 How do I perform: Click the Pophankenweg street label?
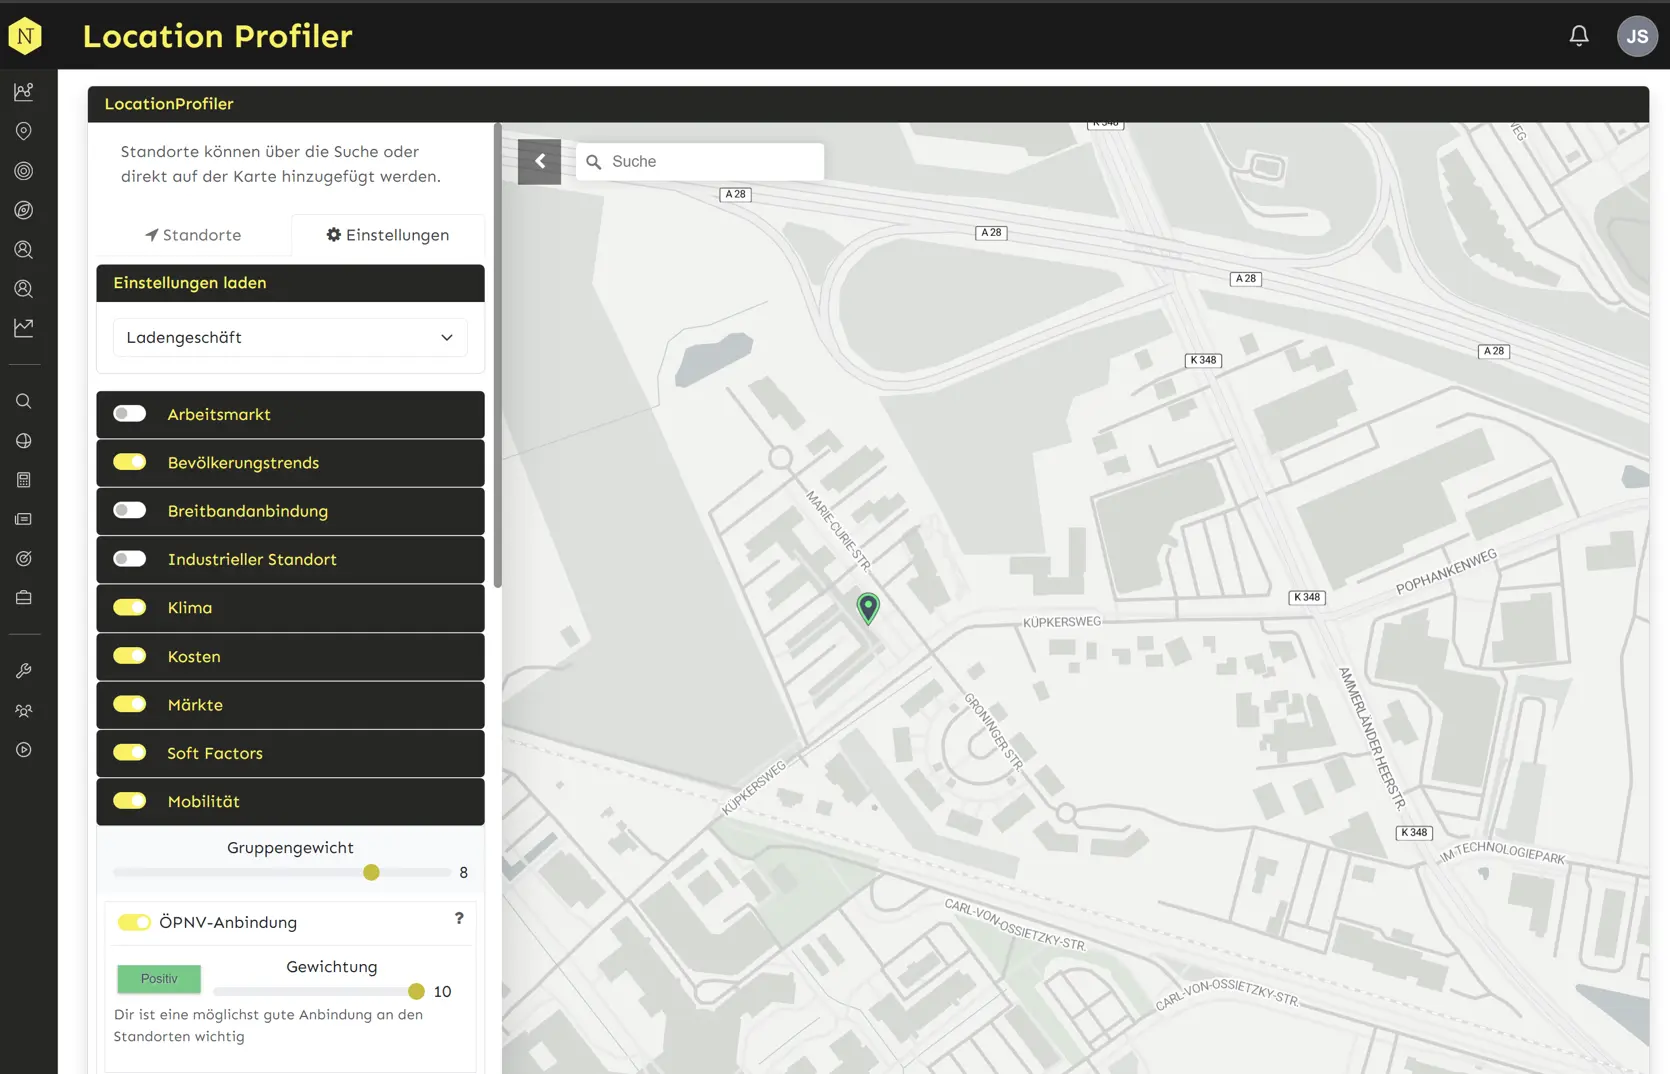pyautogui.click(x=1446, y=571)
